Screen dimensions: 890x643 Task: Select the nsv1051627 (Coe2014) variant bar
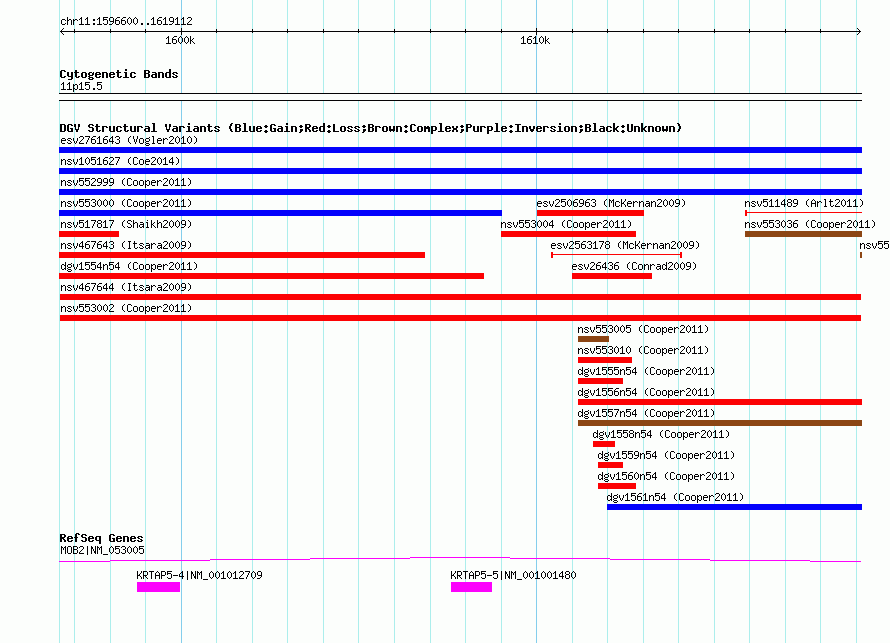tap(460, 171)
